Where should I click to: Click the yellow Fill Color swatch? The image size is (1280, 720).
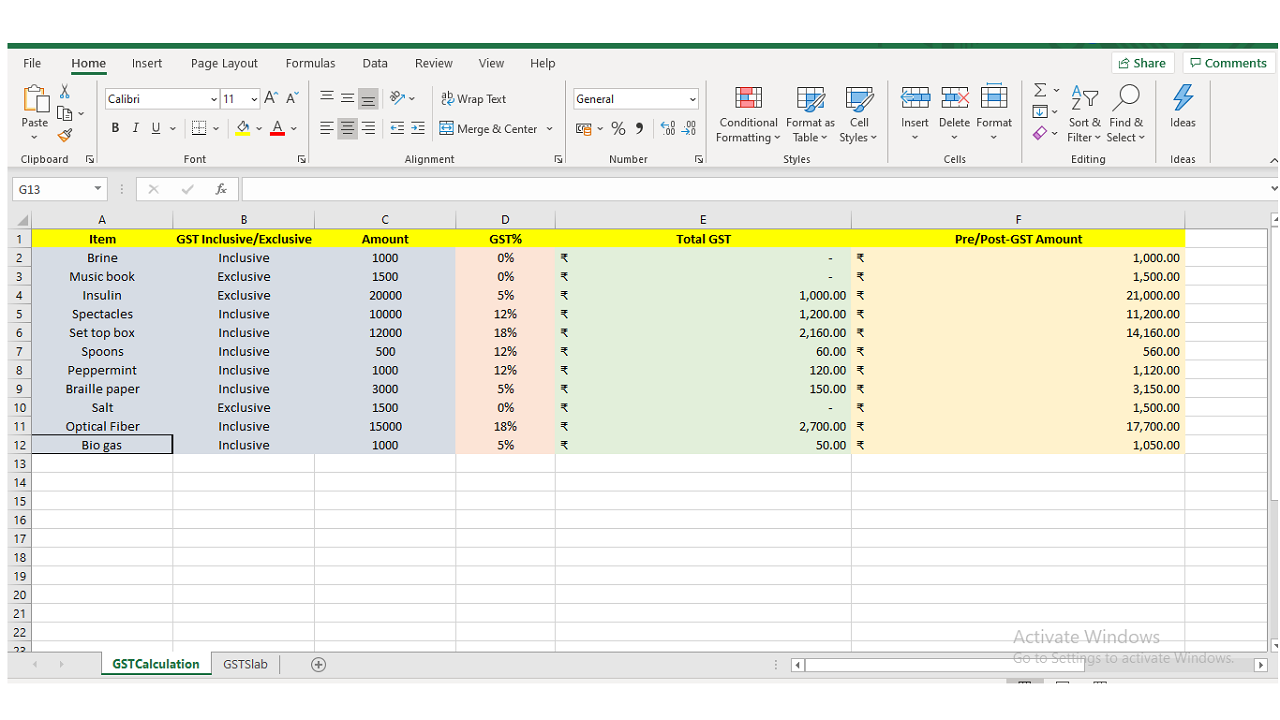click(x=242, y=128)
